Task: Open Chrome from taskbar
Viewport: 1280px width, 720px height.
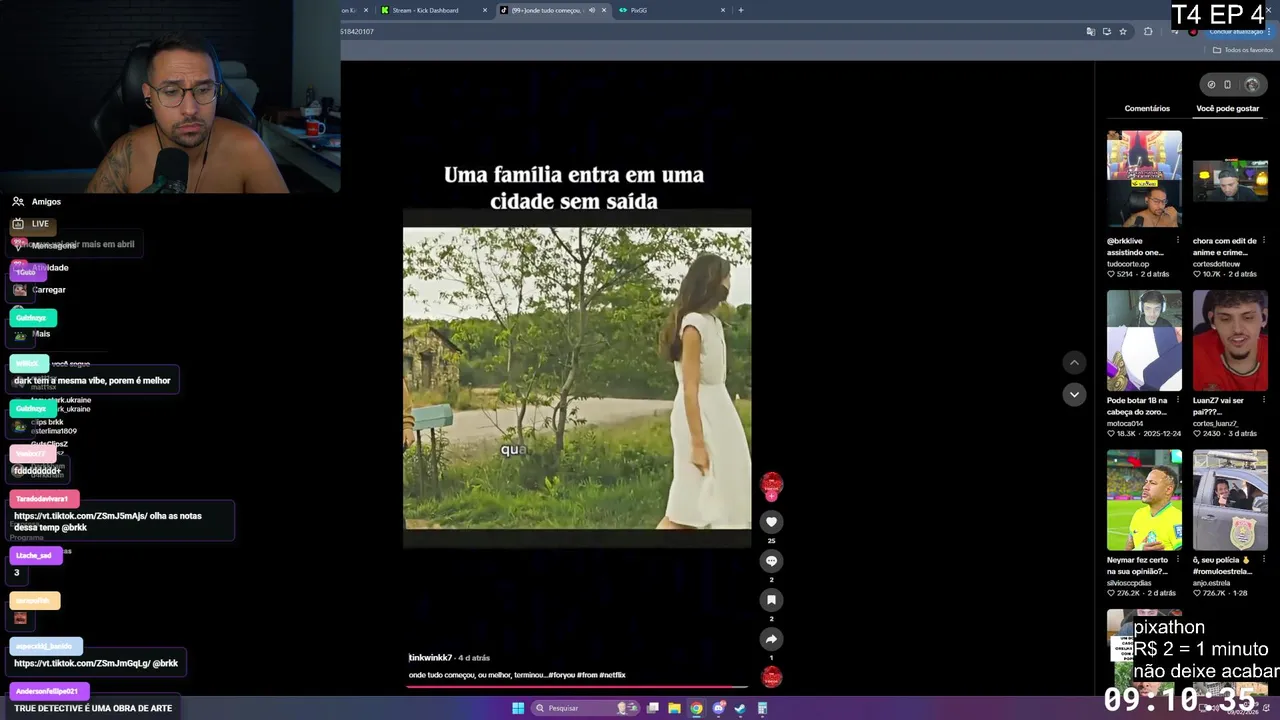Action: [696, 708]
